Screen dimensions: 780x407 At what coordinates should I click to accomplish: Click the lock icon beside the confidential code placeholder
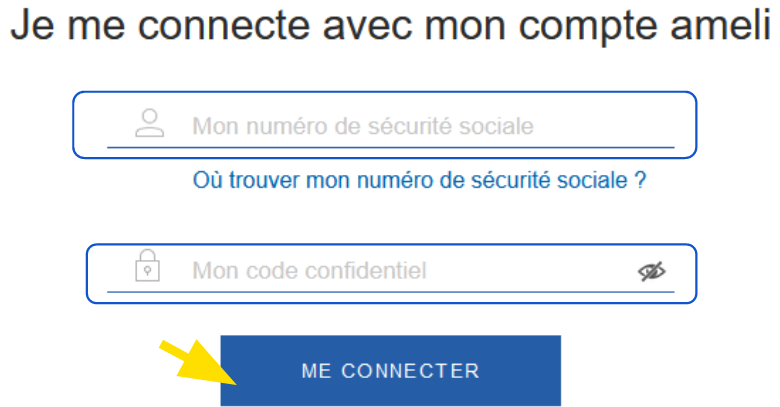[147, 266]
